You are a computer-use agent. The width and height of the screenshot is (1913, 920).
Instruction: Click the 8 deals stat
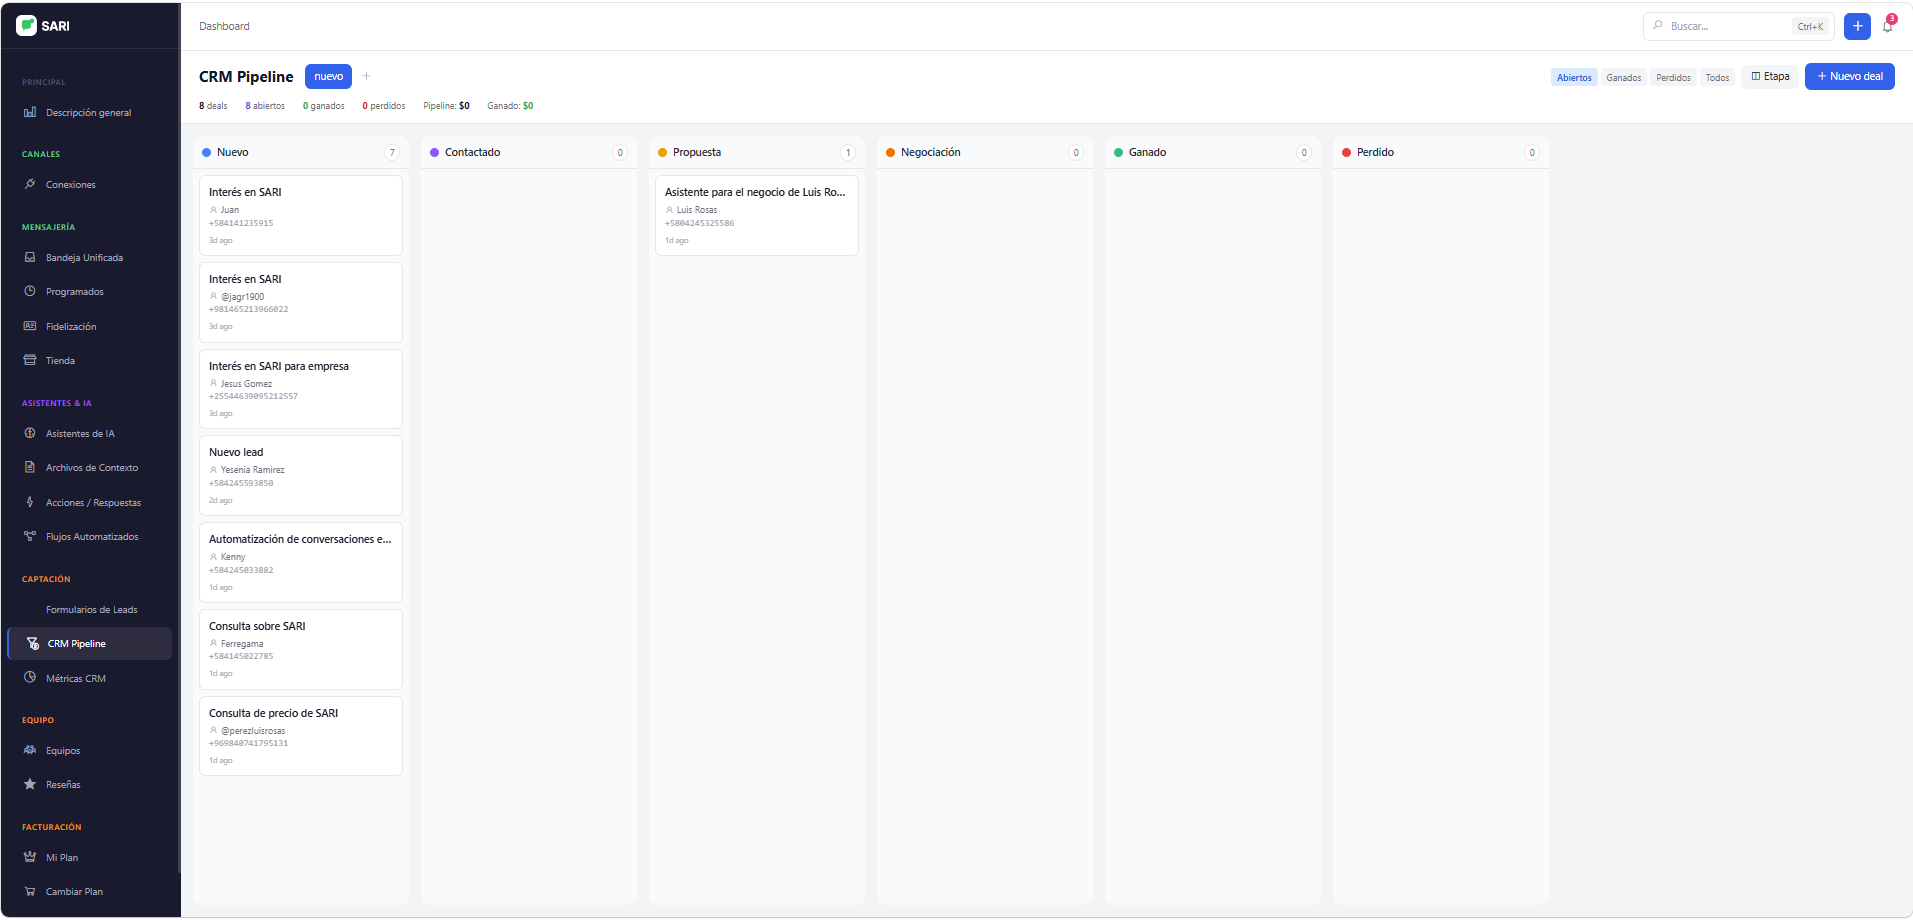(x=213, y=106)
